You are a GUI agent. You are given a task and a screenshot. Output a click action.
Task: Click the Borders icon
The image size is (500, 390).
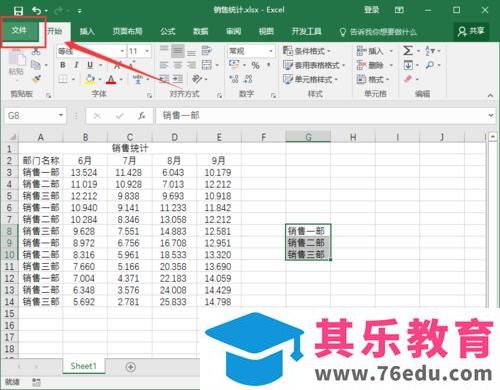63,79
